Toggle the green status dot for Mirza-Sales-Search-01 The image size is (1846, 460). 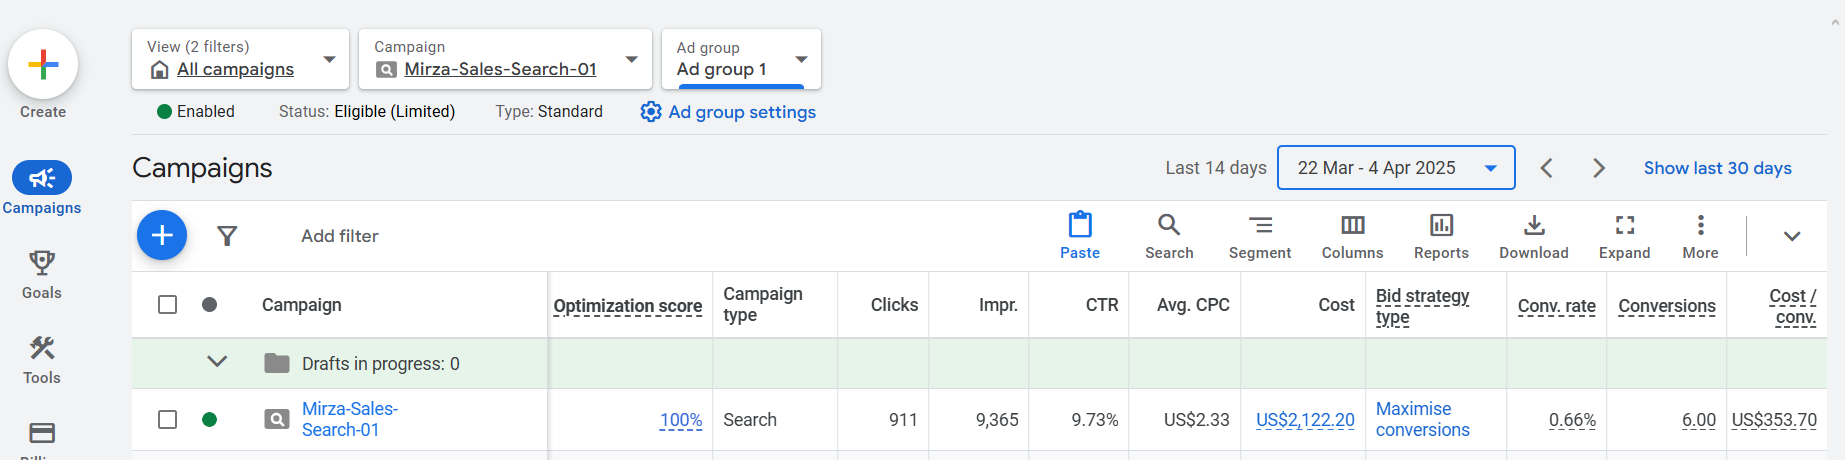(209, 420)
